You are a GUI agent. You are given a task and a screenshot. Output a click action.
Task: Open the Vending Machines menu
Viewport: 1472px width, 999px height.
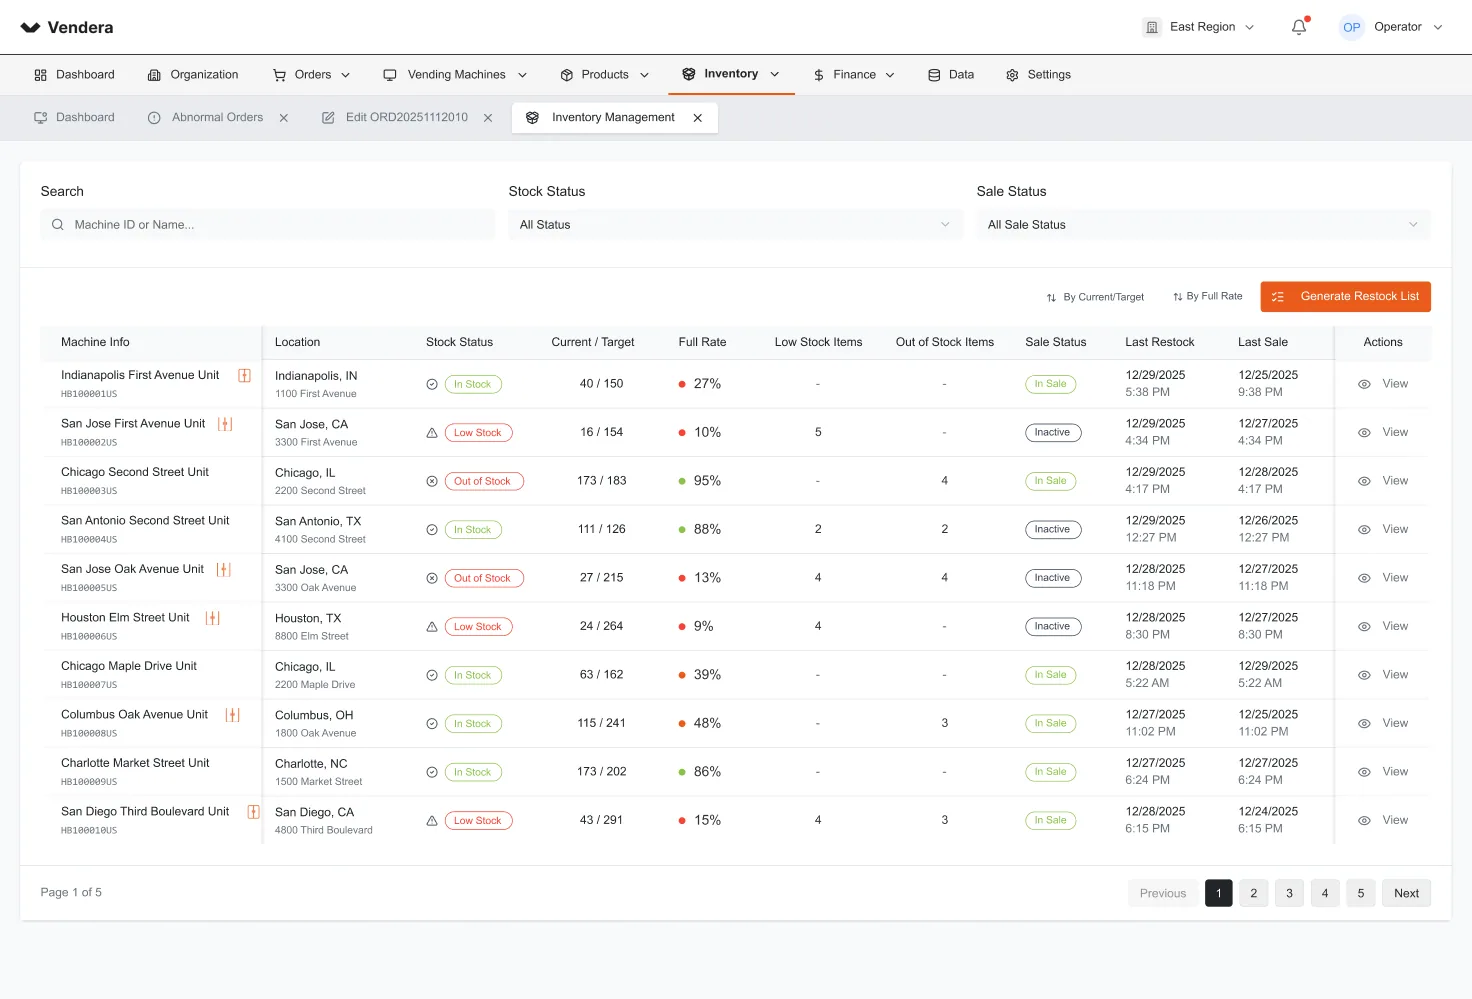(x=455, y=75)
